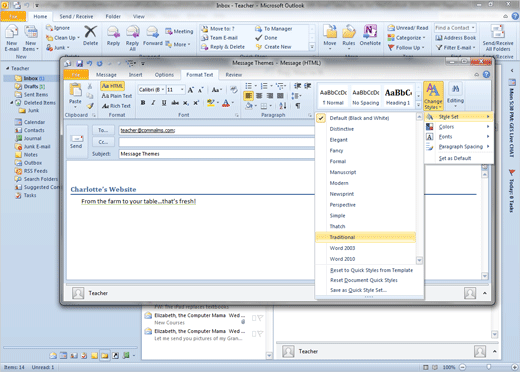
Task: Click the Bold formatting icon
Action: [143, 103]
